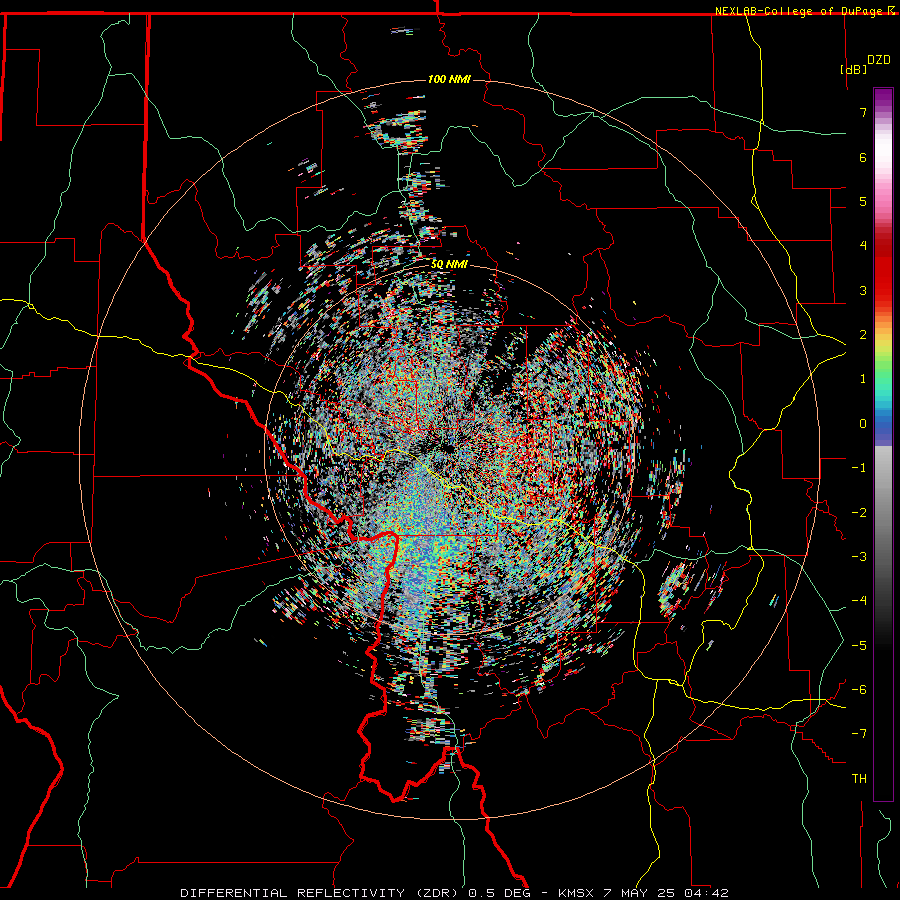Click the 50 NMI range ring label
Screen dimensions: 900x900
[449, 265]
